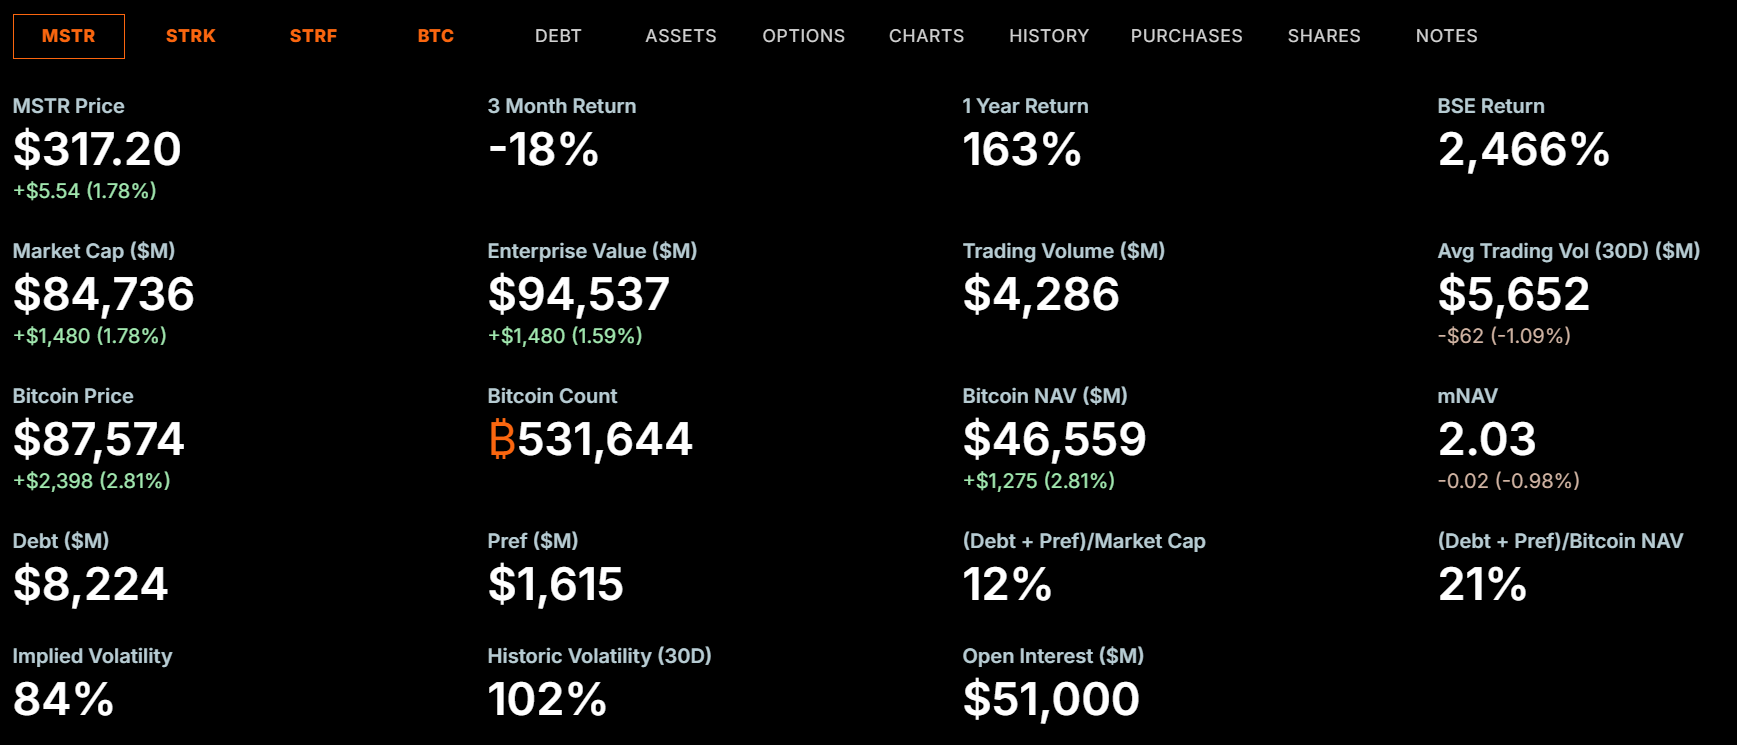Select the BTC tab
The width and height of the screenshot is (1737, 745).
(x=436, y=35)
